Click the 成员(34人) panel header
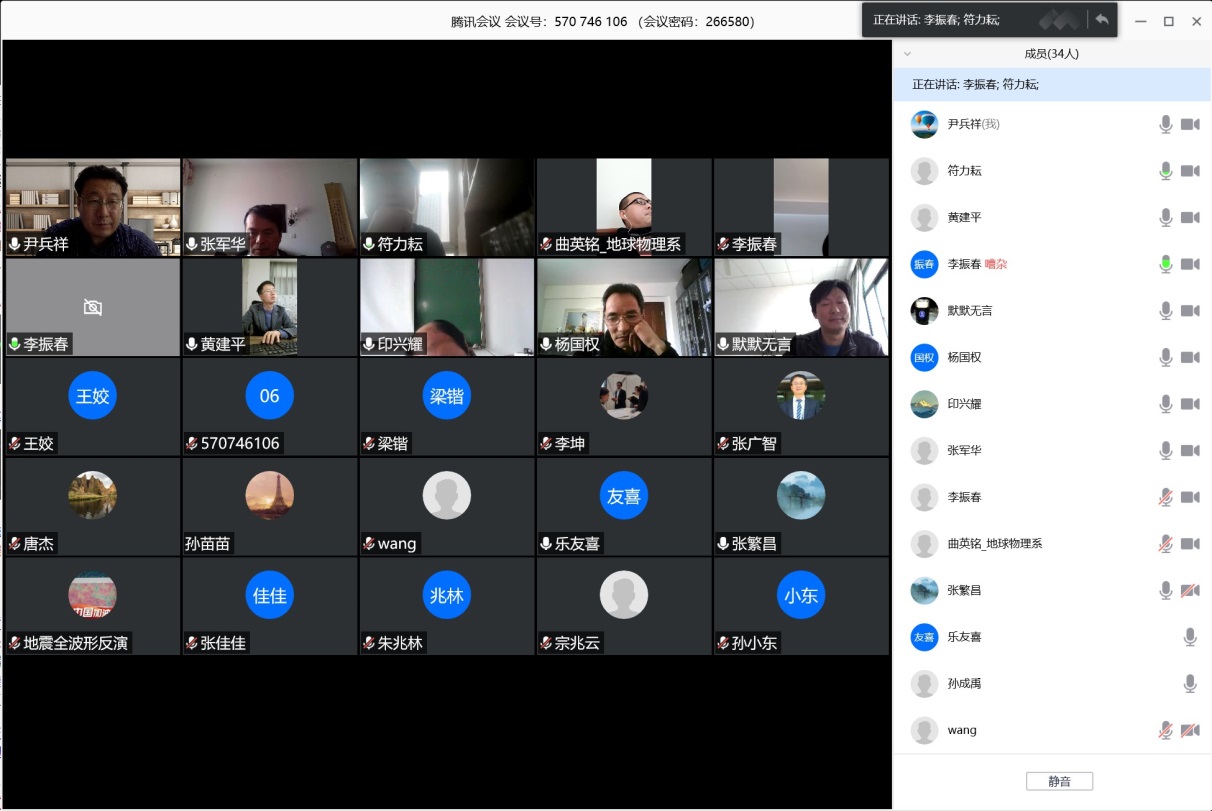 click(x=1051, y=54)
